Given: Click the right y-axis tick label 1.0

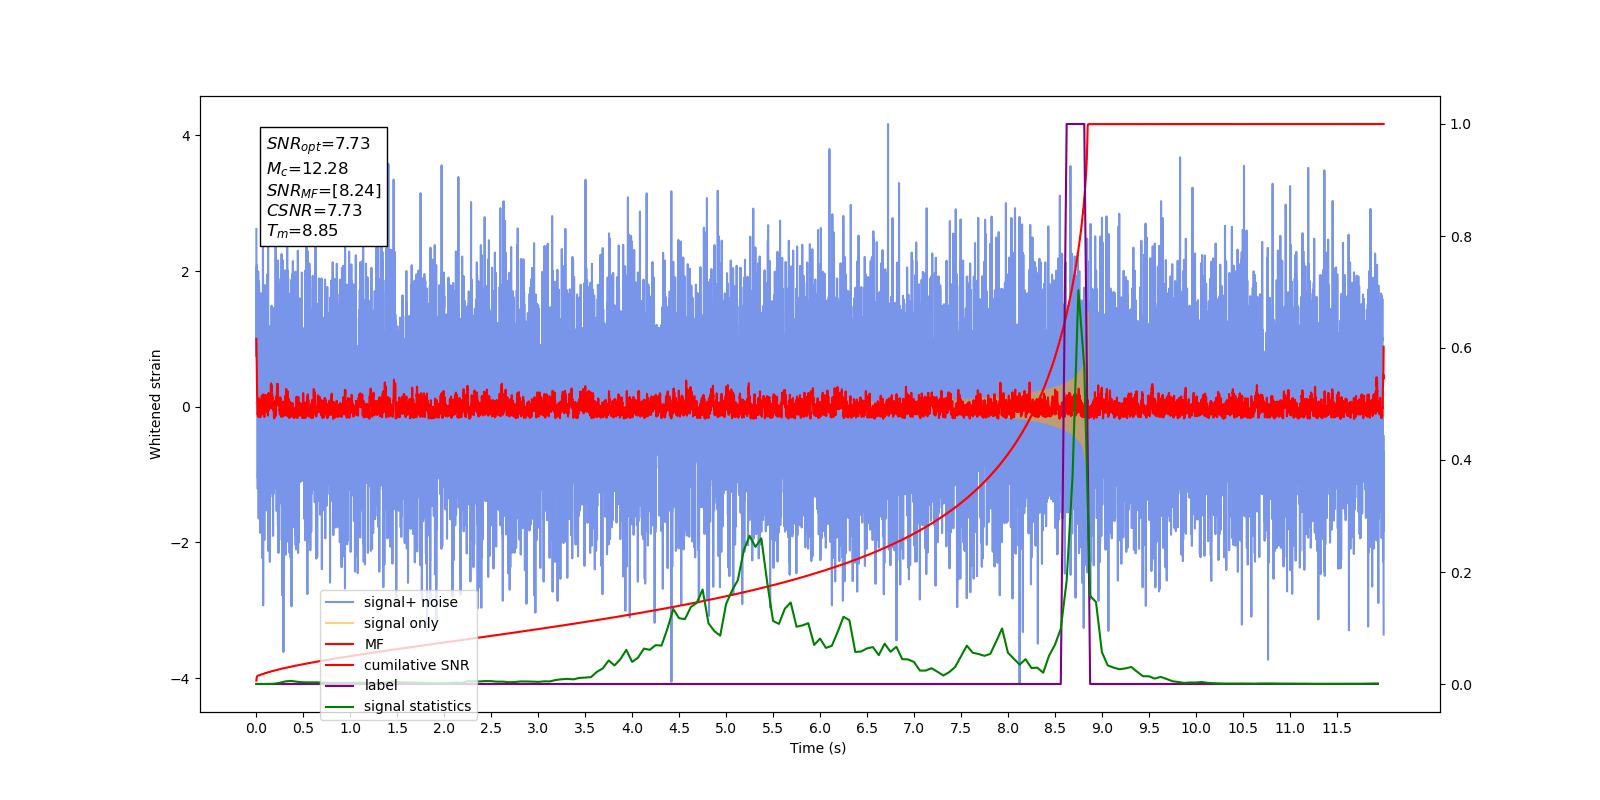Looking at the screenshot, I should 1461,124.
